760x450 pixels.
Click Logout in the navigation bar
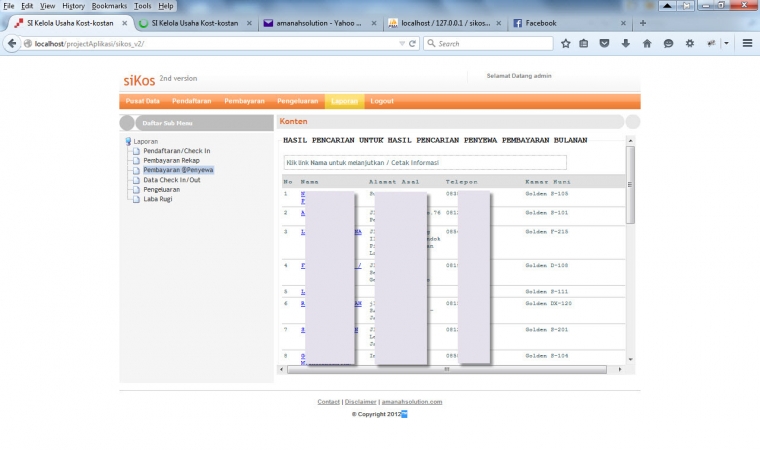381,101
